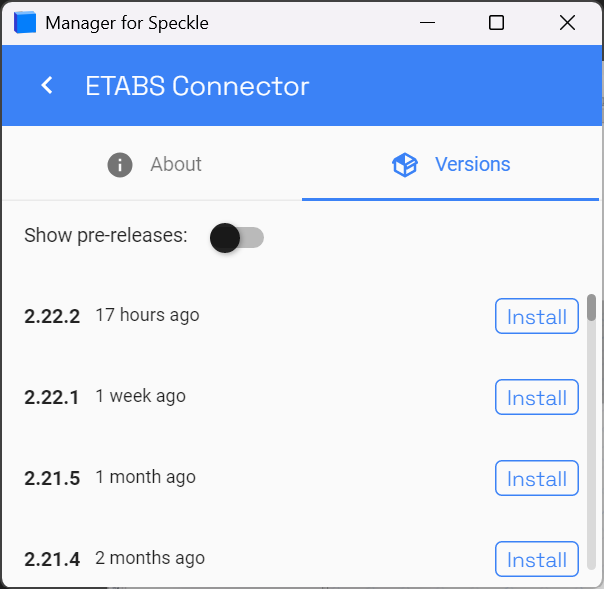Install version 2.22.1

[x=537, y=398]
